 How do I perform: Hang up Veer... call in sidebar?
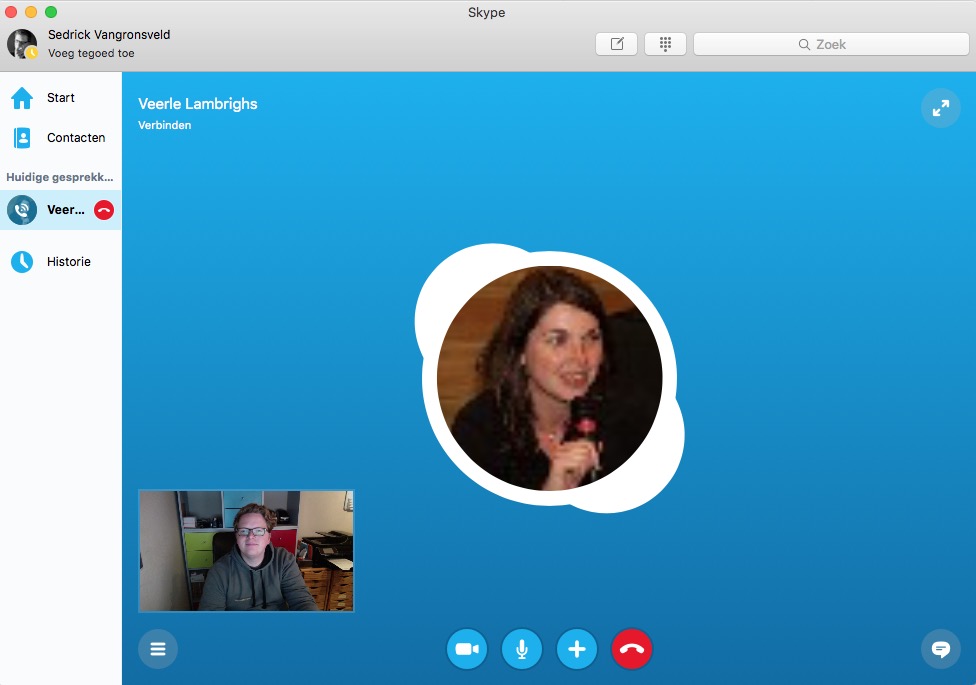tap(104, 210)
